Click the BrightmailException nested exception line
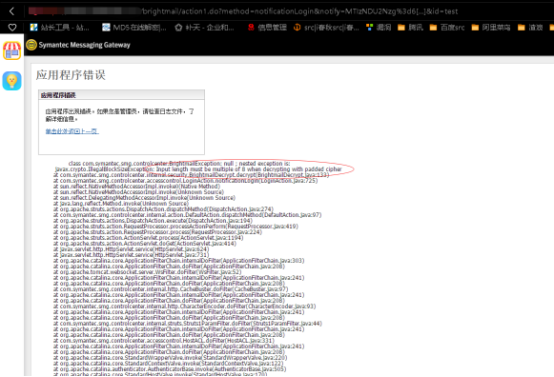Image resolution: width=554 pixels, height=377 pixels. pos(179,164)
